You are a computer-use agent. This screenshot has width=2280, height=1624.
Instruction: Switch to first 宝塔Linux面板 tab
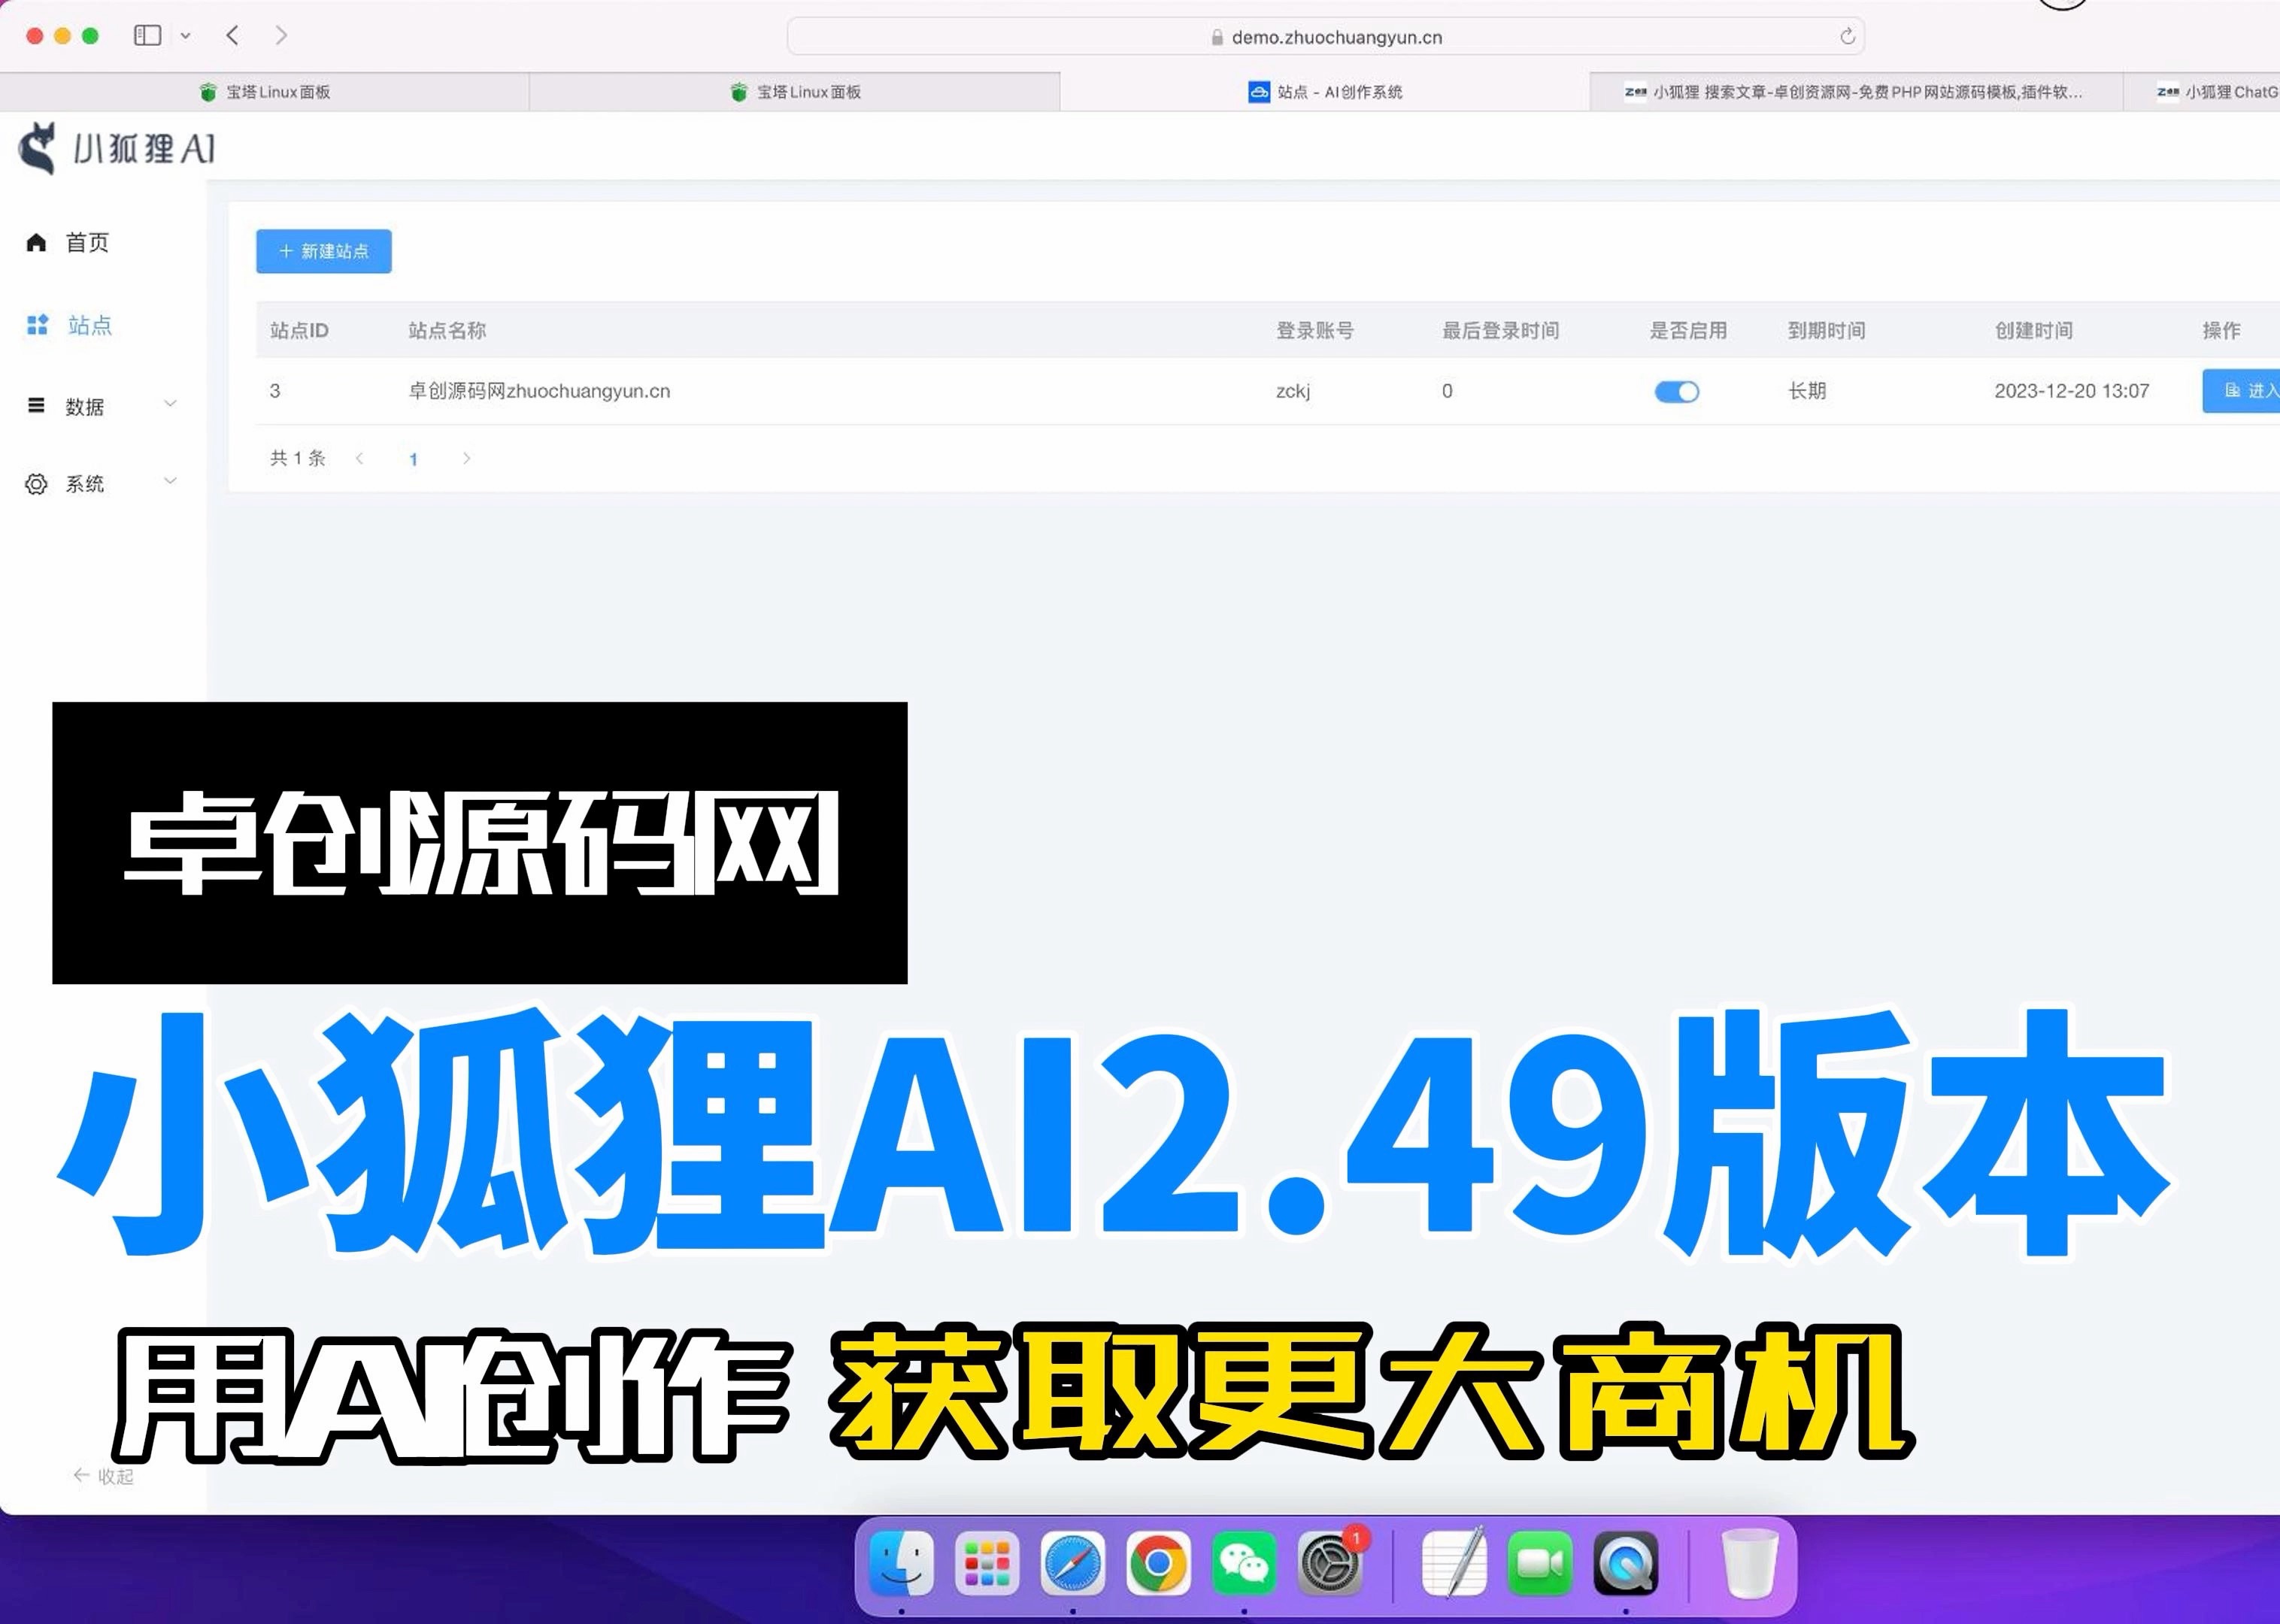pos(265,92)
